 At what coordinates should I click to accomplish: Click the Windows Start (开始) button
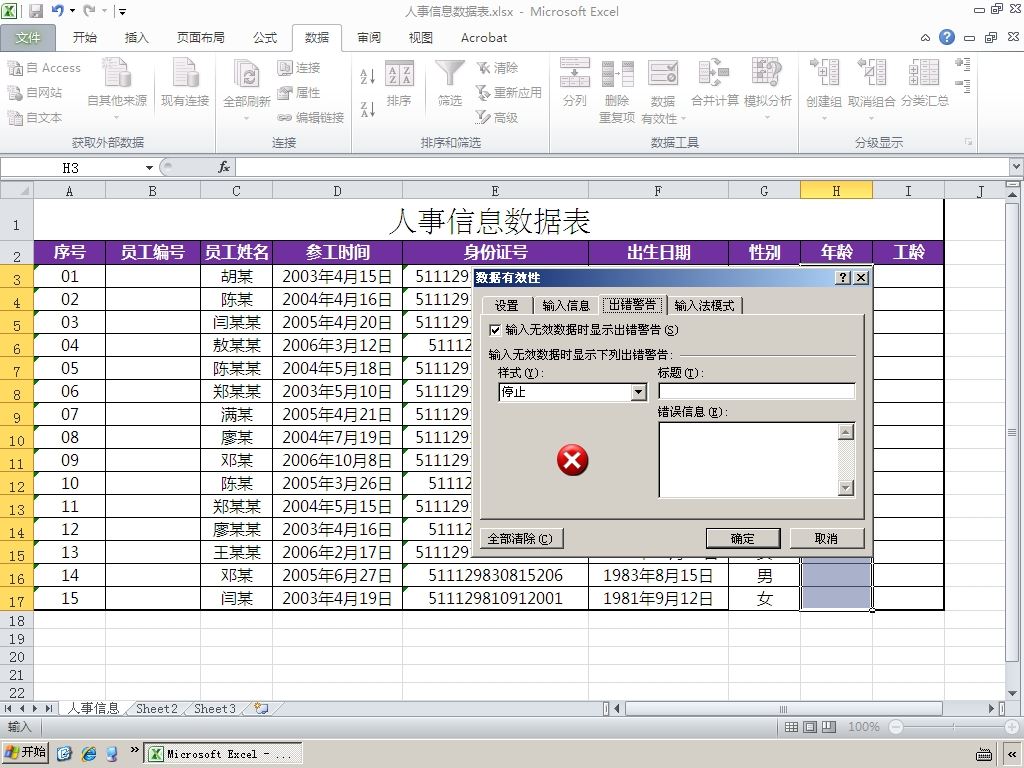point(25,752)
